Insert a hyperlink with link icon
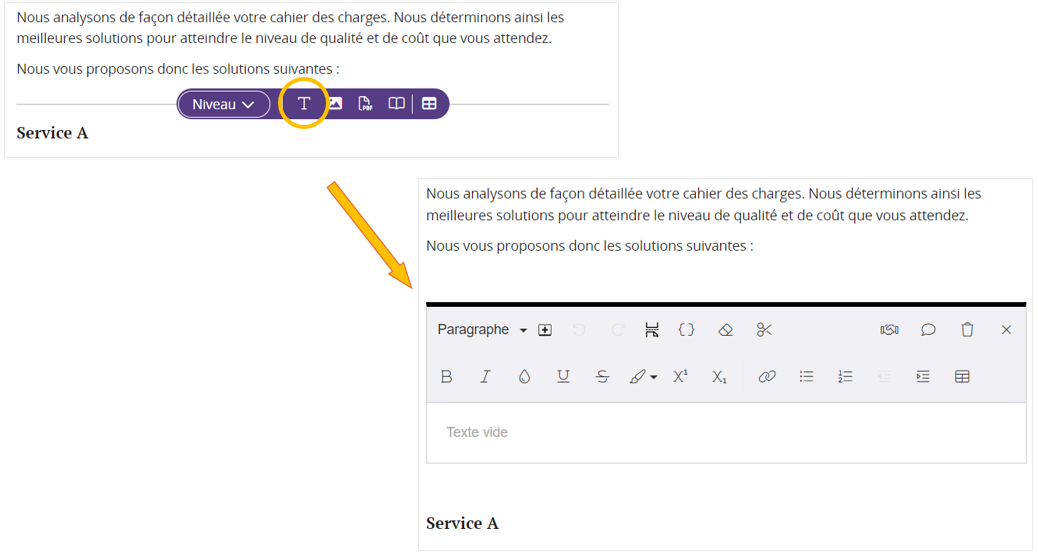Image resolution: width=1038 pixels, height=556 pixels. pos(767,377)
